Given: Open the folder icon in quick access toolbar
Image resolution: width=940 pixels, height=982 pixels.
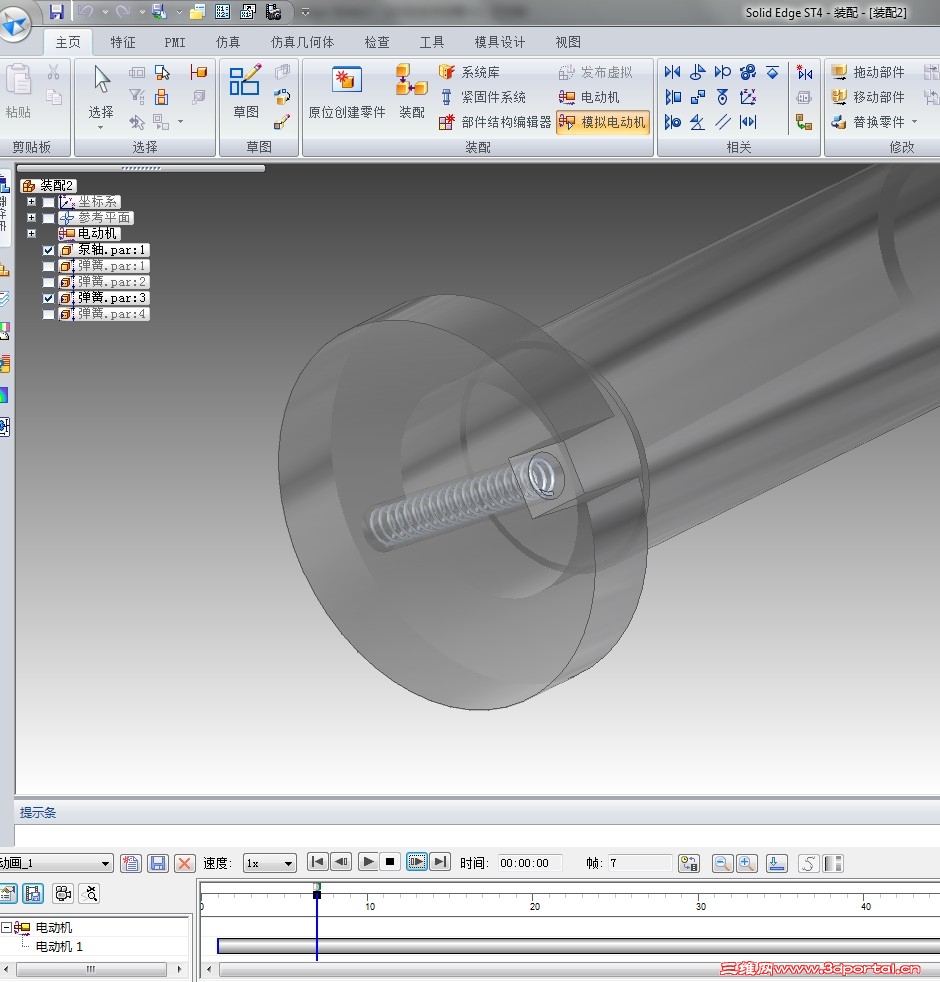Looking at the screenshot, I should [x=197, y=11].
